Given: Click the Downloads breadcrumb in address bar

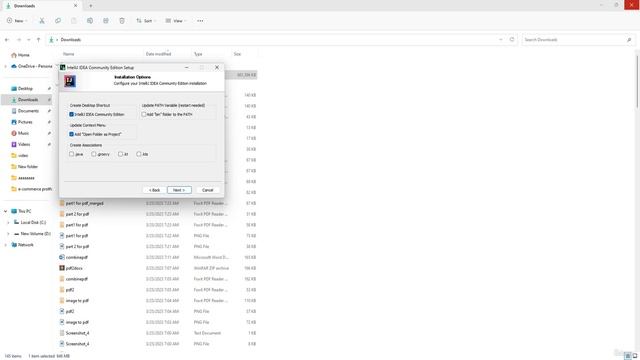Looking at the screenshot, I should click(71, 40).
